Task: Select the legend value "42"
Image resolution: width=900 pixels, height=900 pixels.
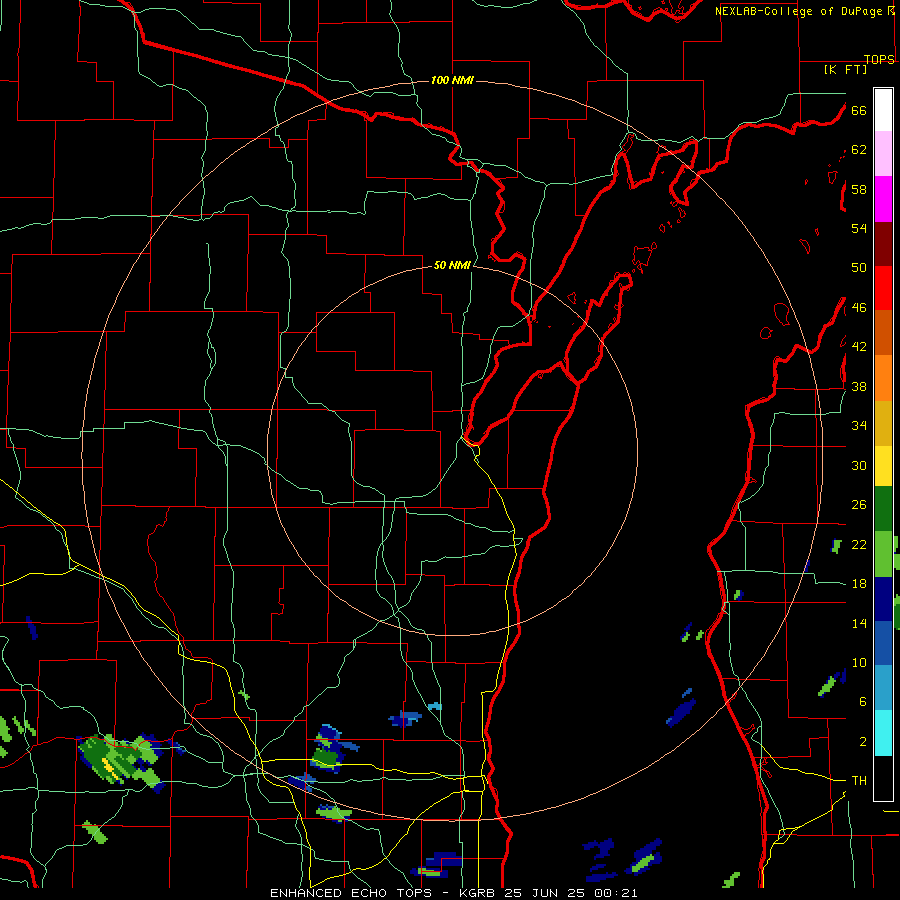Action: pos(859,347)
